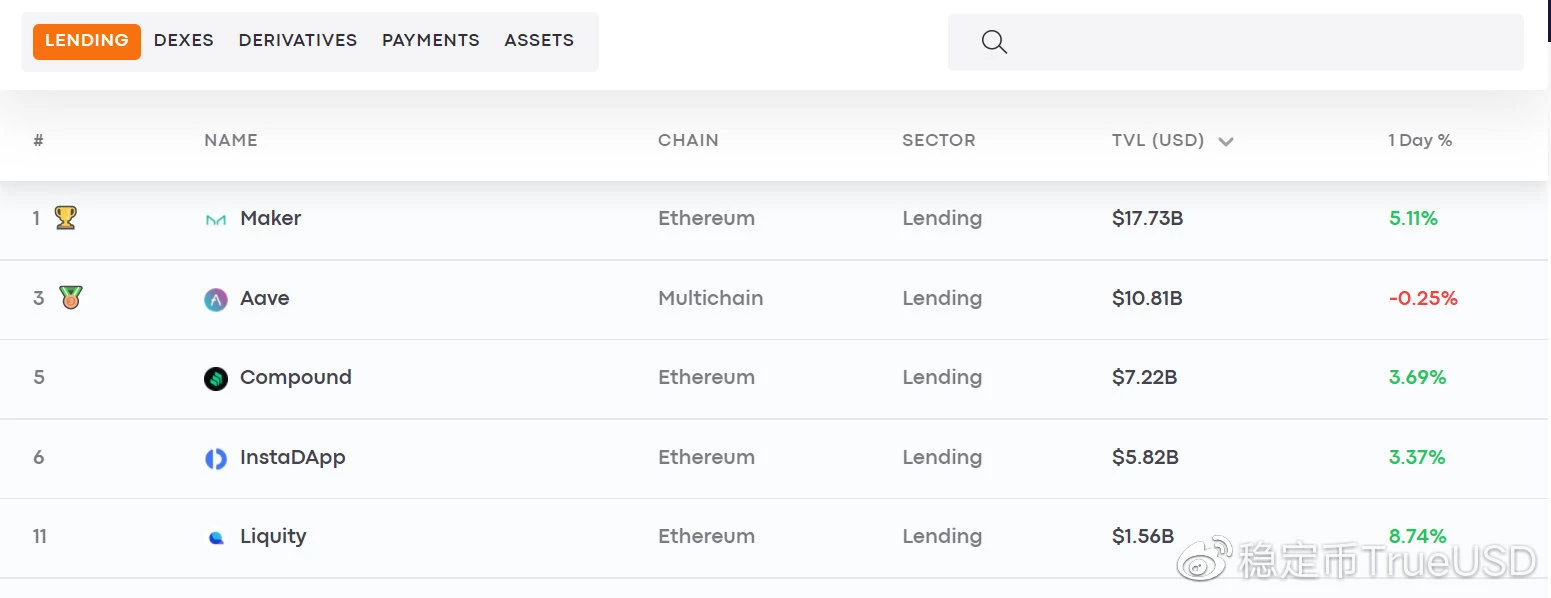Image resolution: width=1551 pixels, height=598 pixels.
Task: Click the Maker protocol logo
Action: coord(215,219)
